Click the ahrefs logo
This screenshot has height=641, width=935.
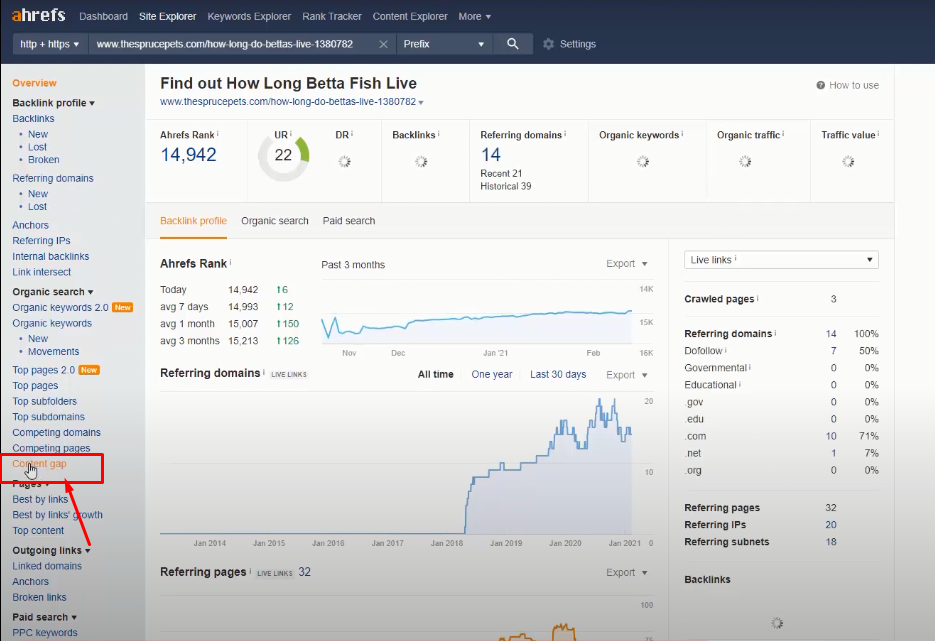38,15
